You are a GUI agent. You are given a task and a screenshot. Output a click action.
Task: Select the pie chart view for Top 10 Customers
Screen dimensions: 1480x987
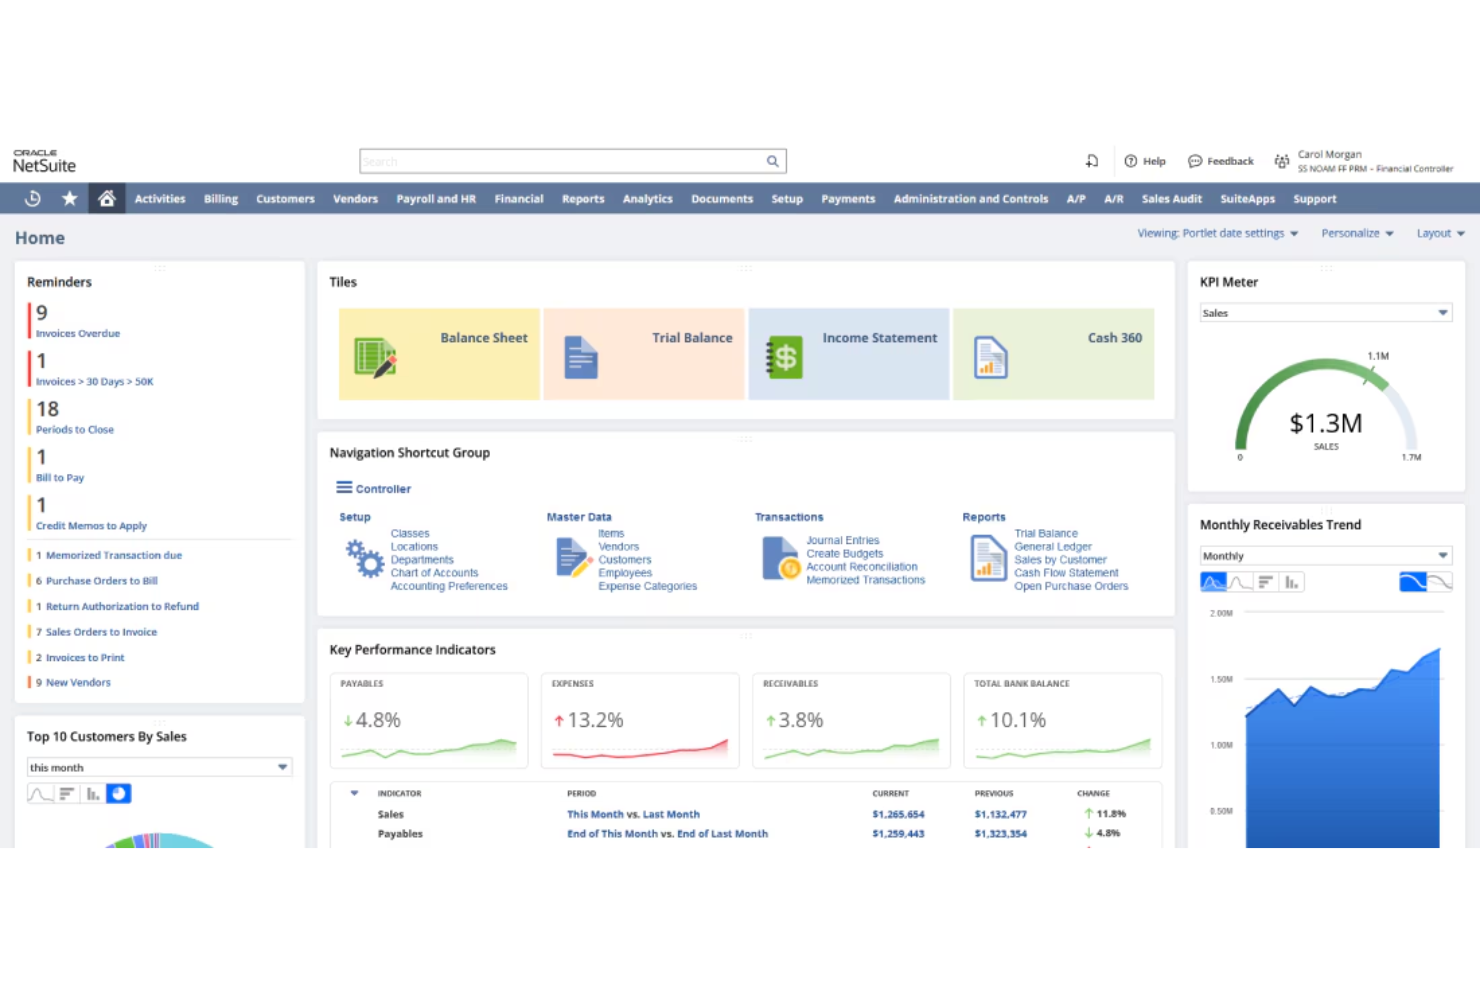[x=119, y=793]
